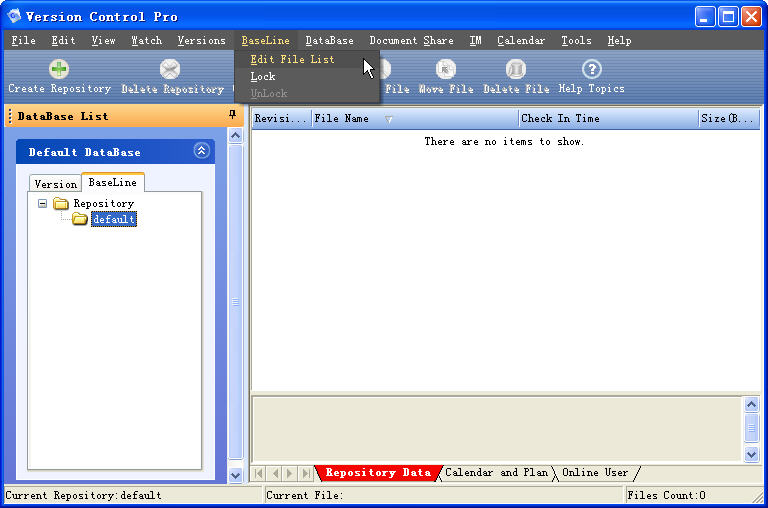
Task: Click the File Name column sort arrow
Action: coord(388,119)
